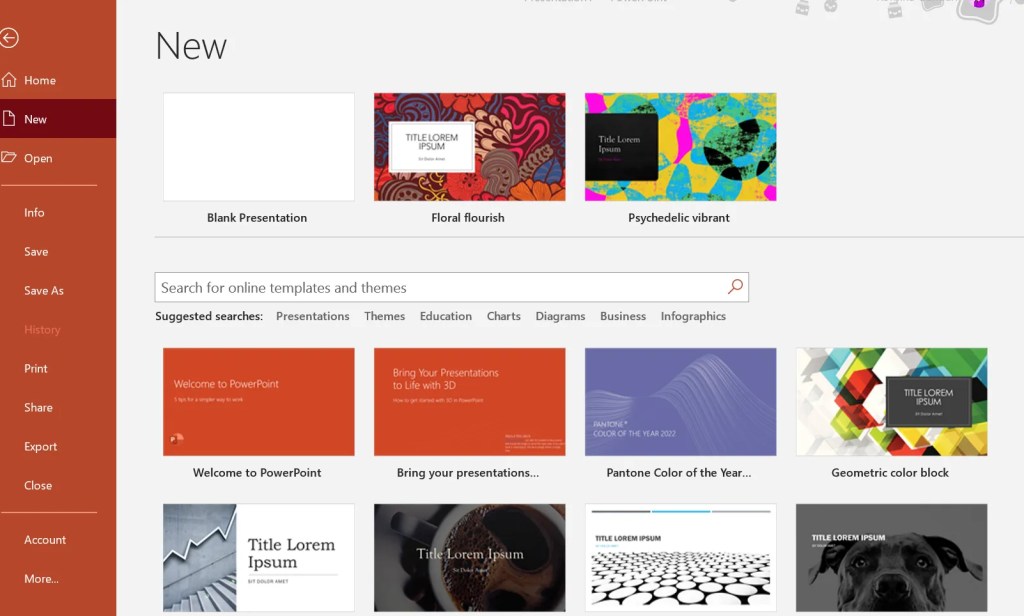Click the search magnifier icon
Viewport: 1024px width, 616px height.
735,287
